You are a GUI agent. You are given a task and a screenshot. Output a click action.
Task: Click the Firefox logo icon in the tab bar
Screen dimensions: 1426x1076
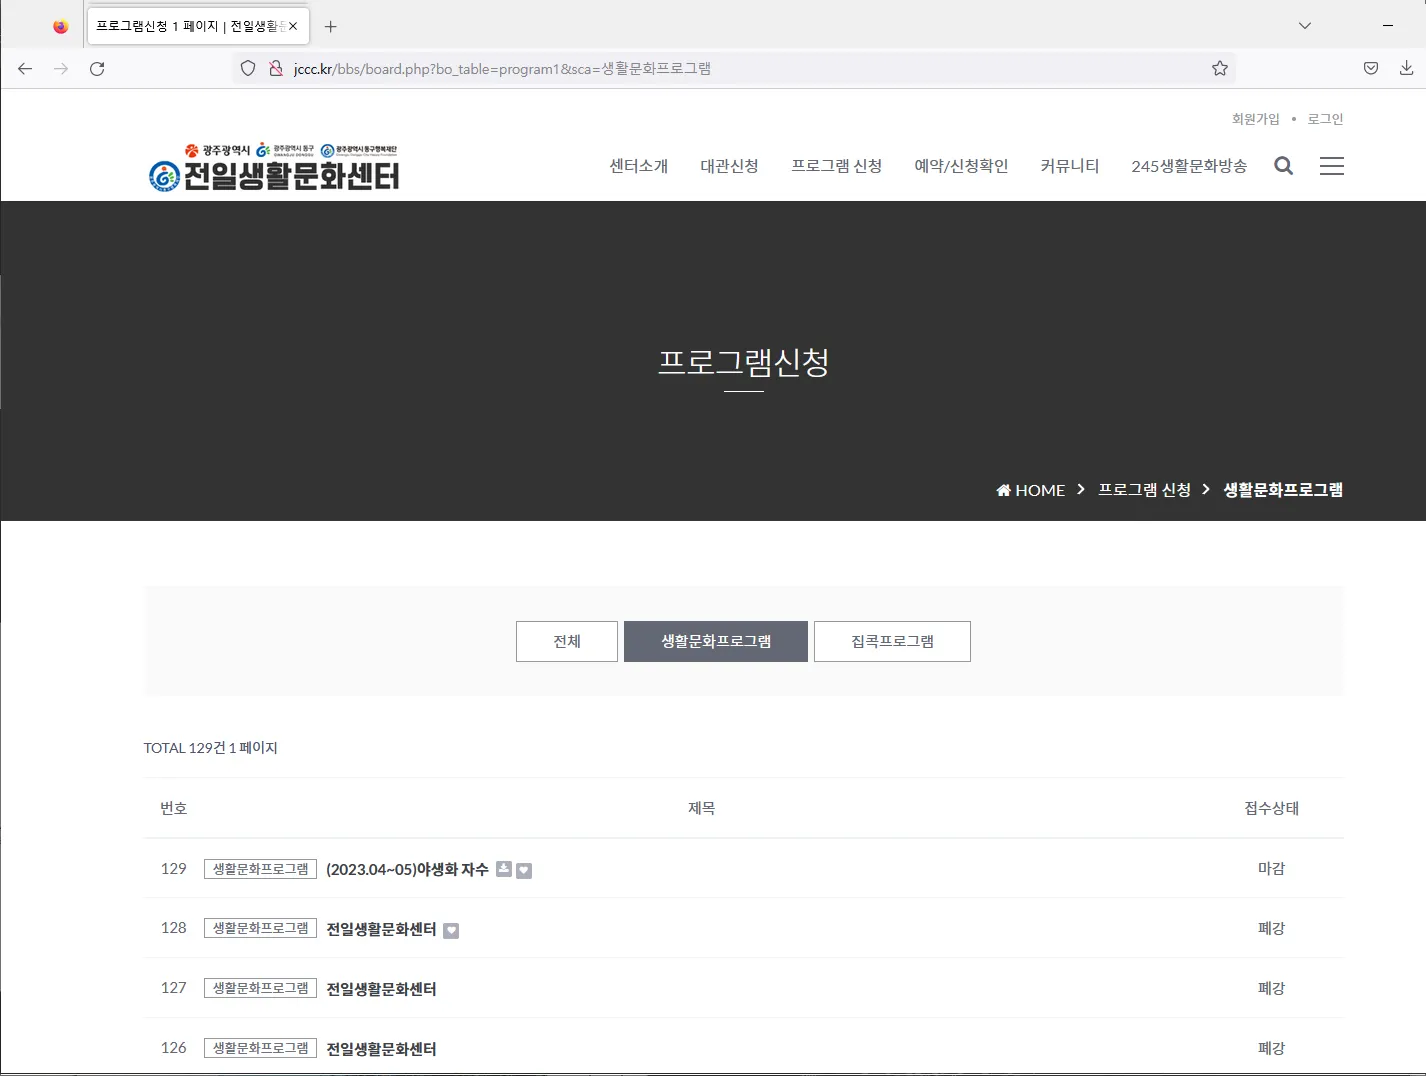click(61, 27)
